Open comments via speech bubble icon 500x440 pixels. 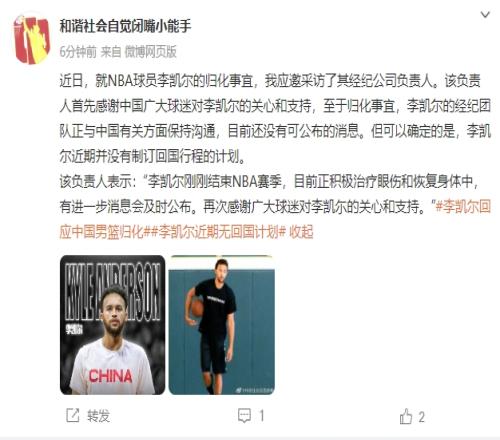[244, 416]
